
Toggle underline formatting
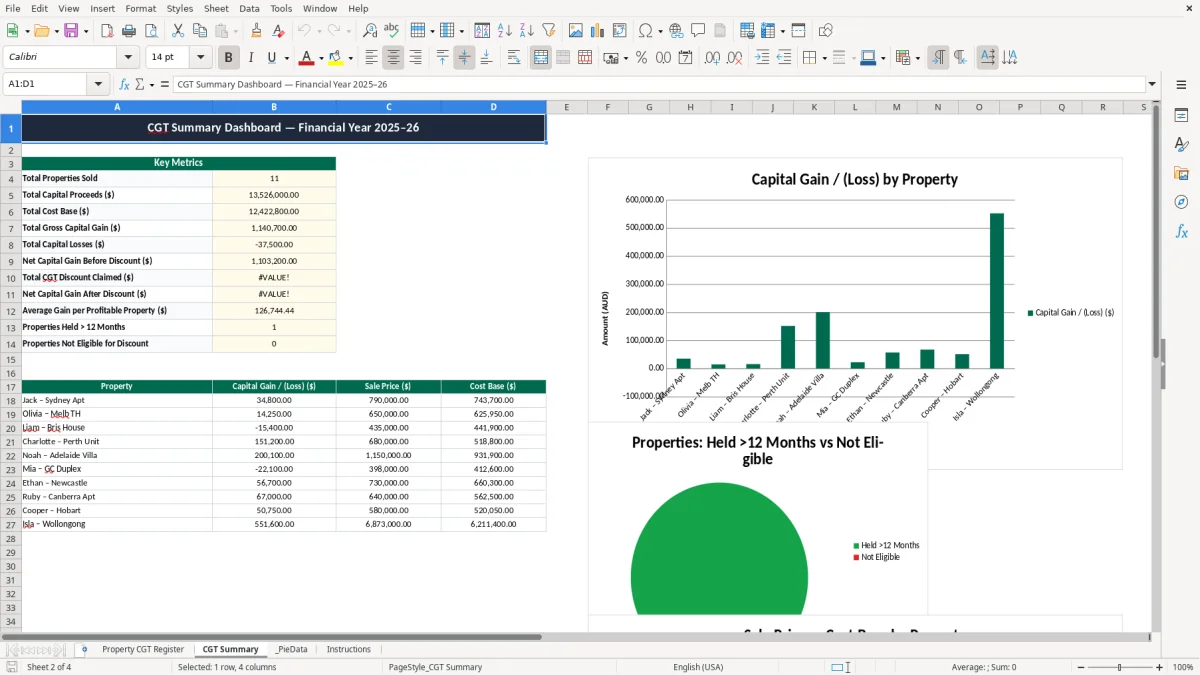[271, 58]
